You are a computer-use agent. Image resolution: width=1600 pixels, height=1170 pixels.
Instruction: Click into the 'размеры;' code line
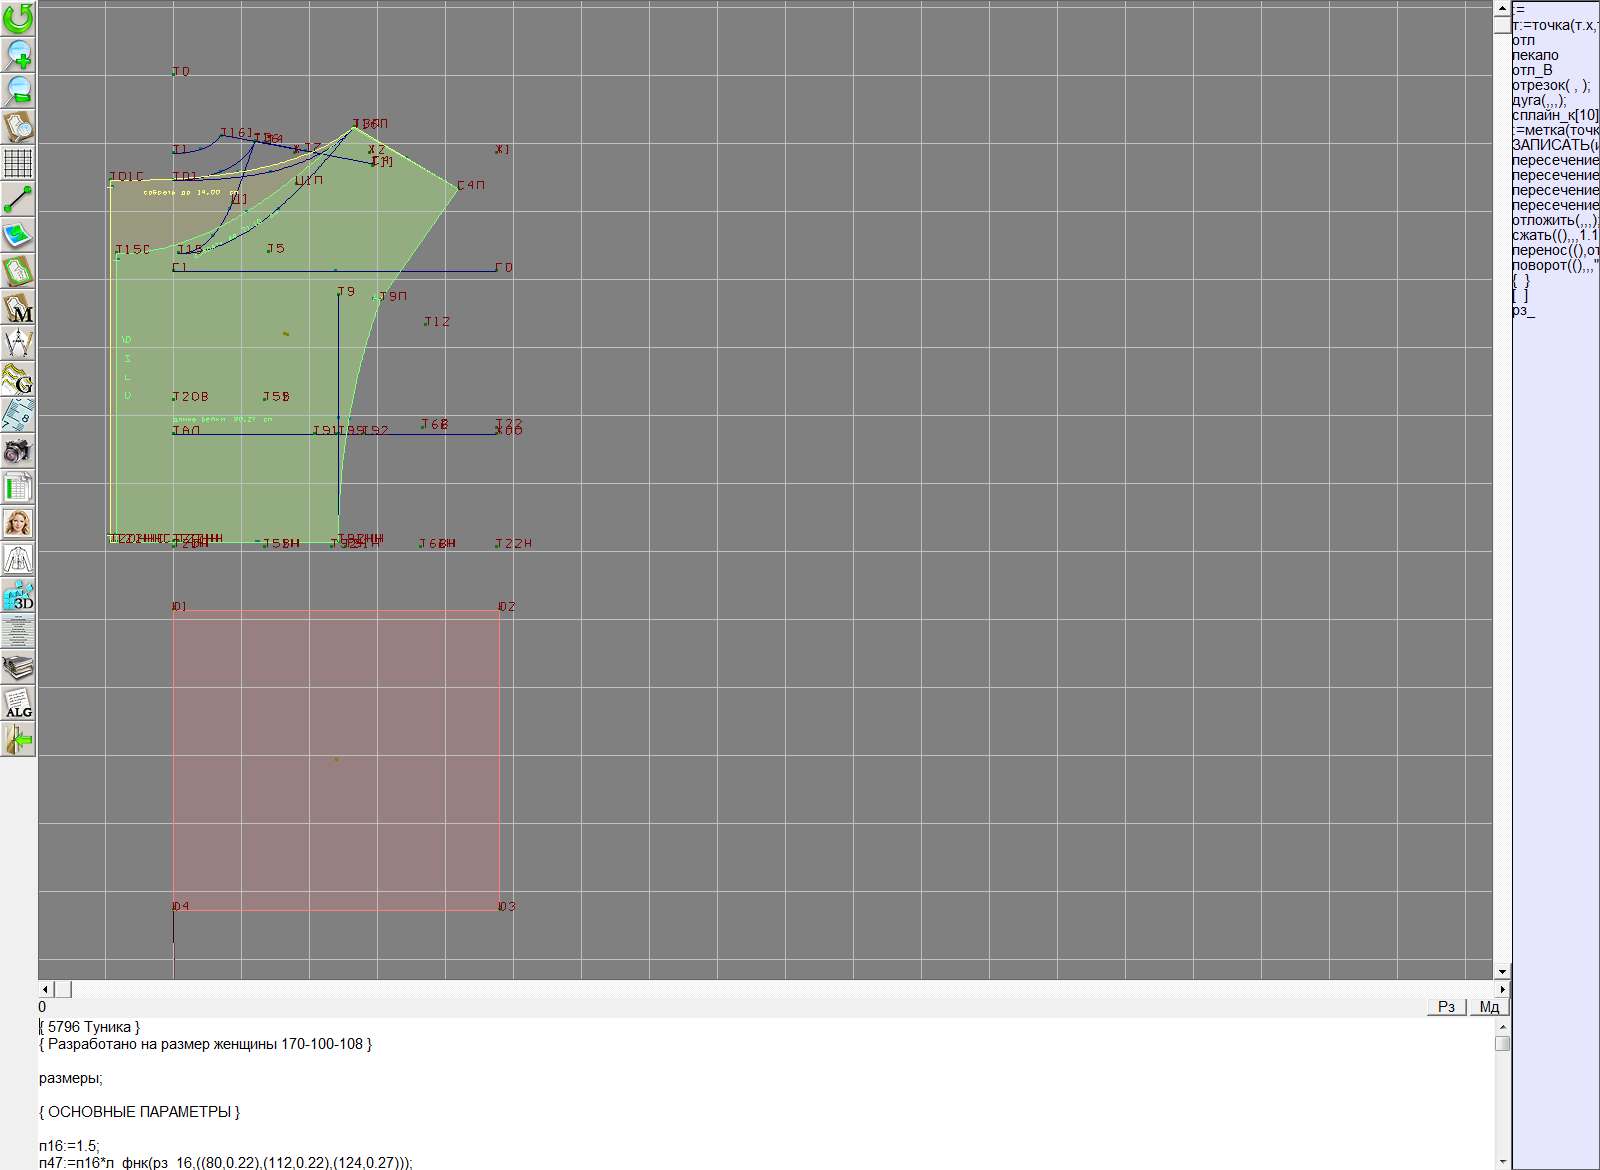[71, 1078]
